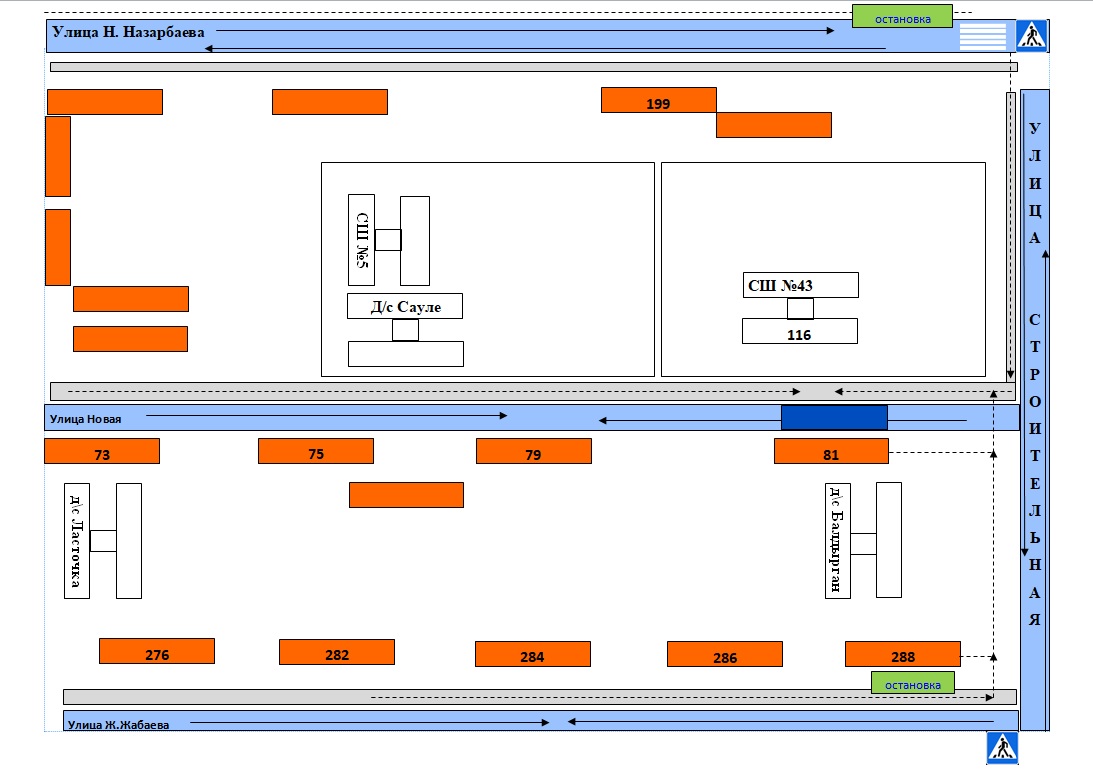Select the orange building attached right of 199
Screen dimensions: 1093x775
pyautogui.click(x=774, y=125)
